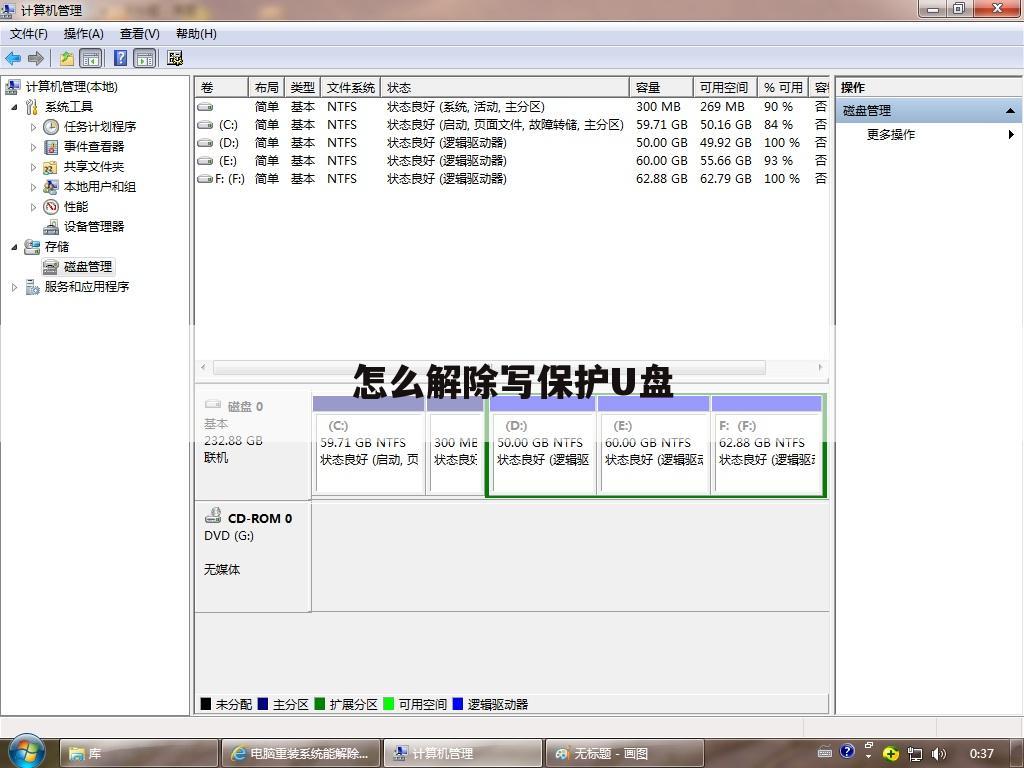The image size is (1024, 768).
Task: Select 计算机管理(本地) root node
Action: 72,87
